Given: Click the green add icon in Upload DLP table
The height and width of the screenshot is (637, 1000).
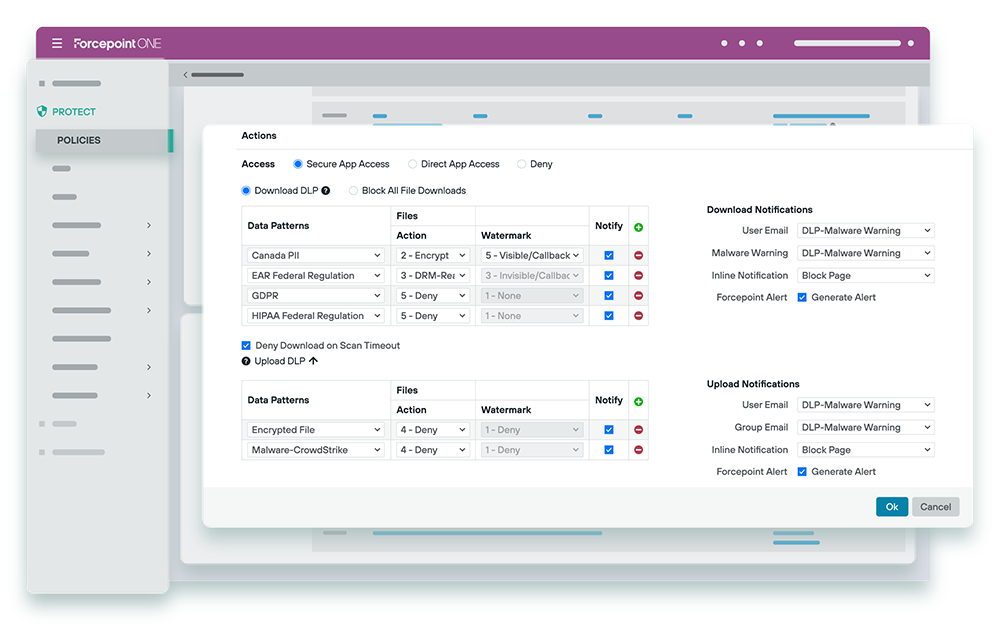Looking at the screenshot, I should 638,402.
